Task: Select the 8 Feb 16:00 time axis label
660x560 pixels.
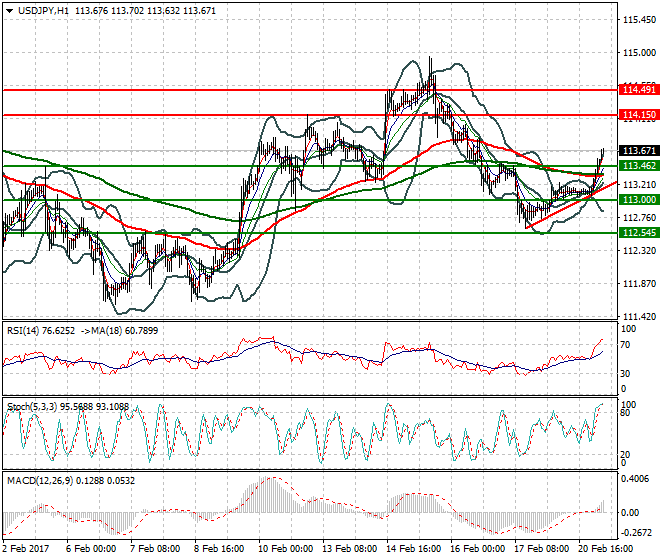Action: pyautogui.click(x=219, y=549)
